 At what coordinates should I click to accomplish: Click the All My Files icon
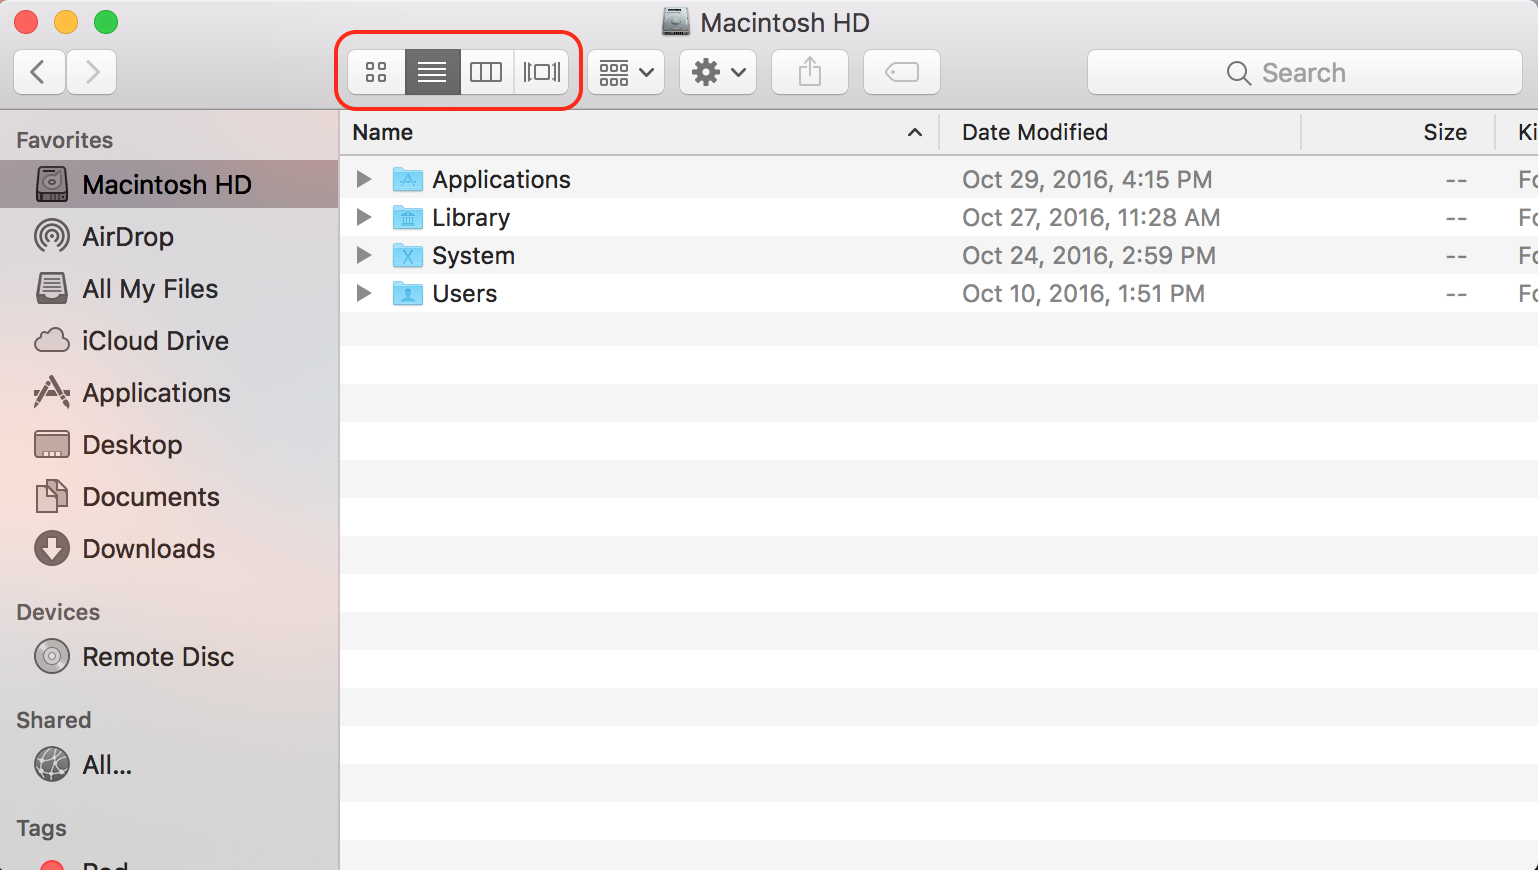pyautogui.click(x=52, y=288)
